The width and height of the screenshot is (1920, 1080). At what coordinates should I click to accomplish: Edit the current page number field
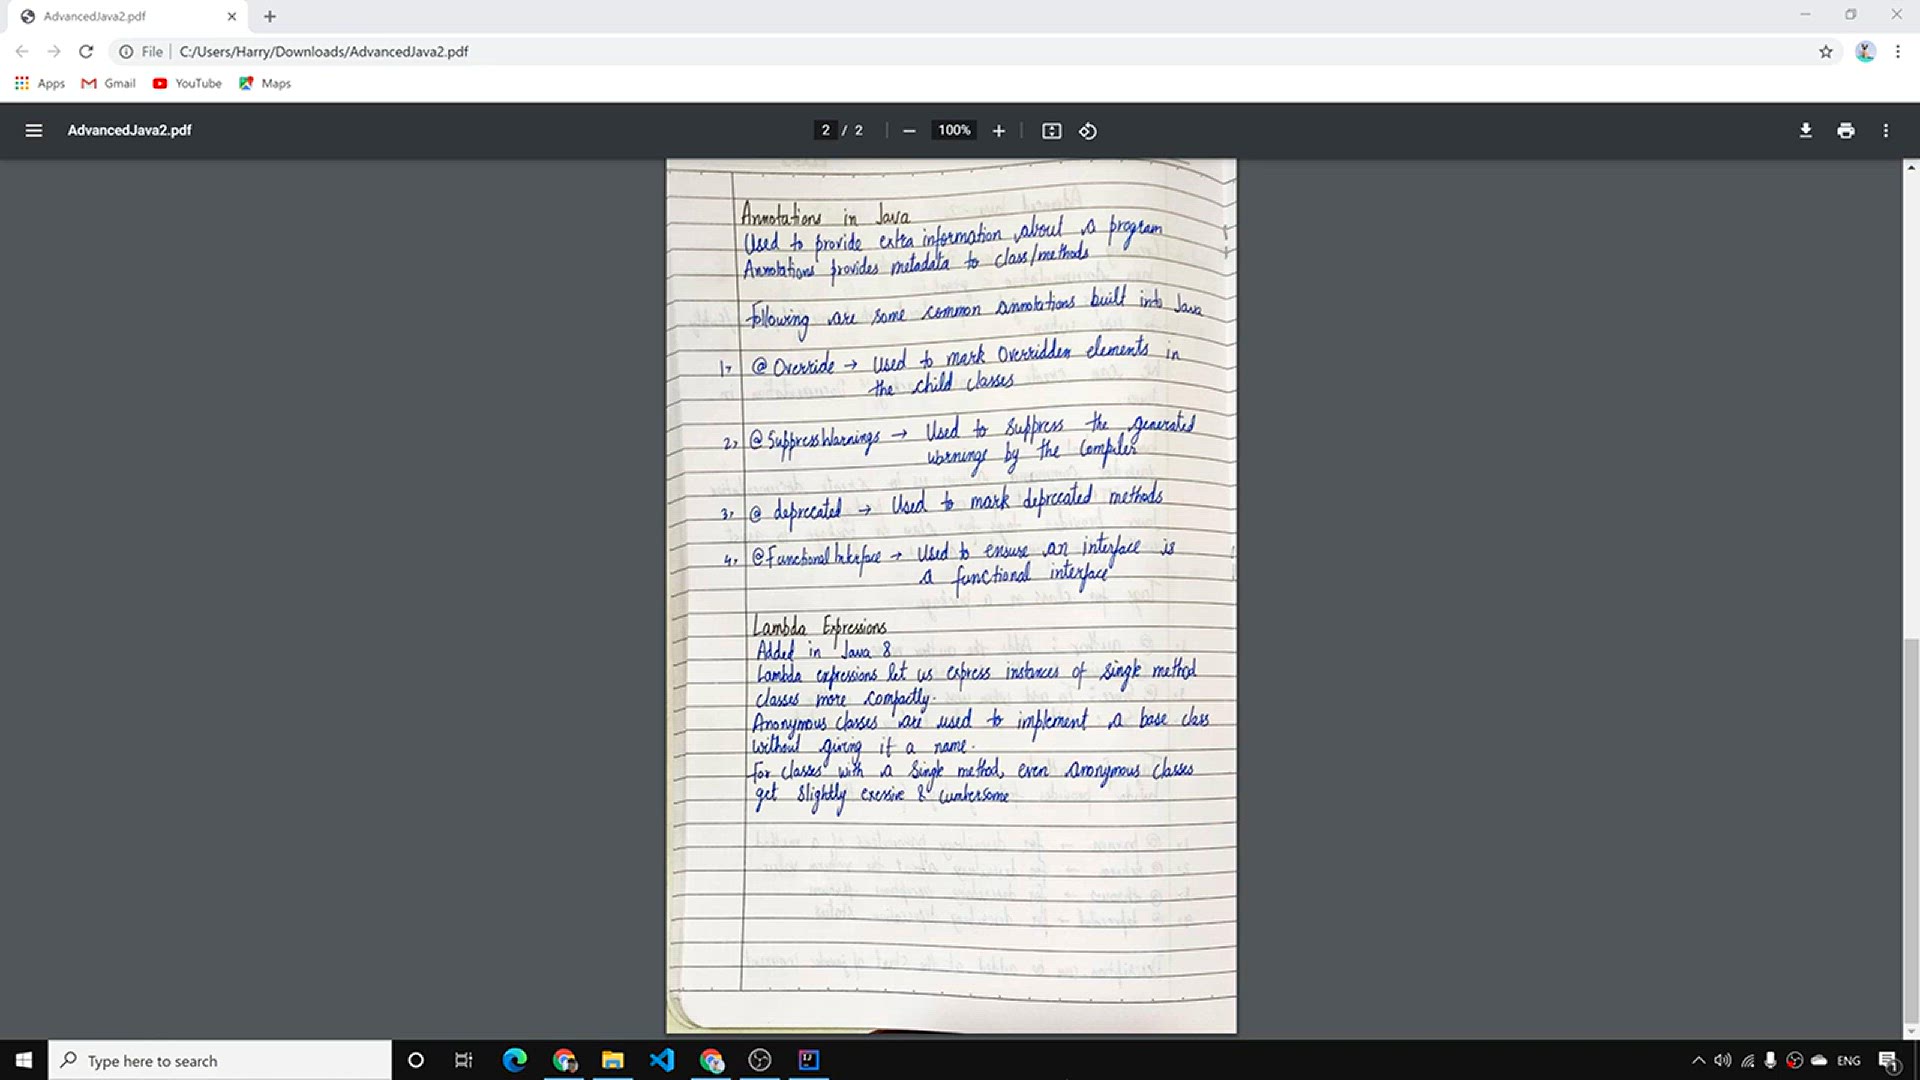[825, 130]
